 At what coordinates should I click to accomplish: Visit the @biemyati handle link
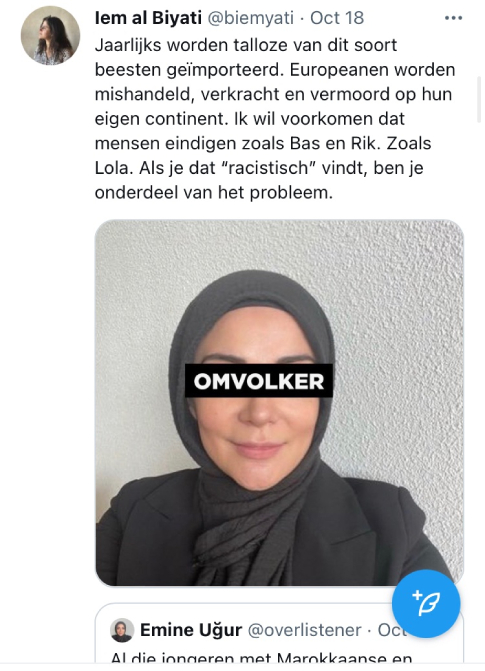(251, 18)
